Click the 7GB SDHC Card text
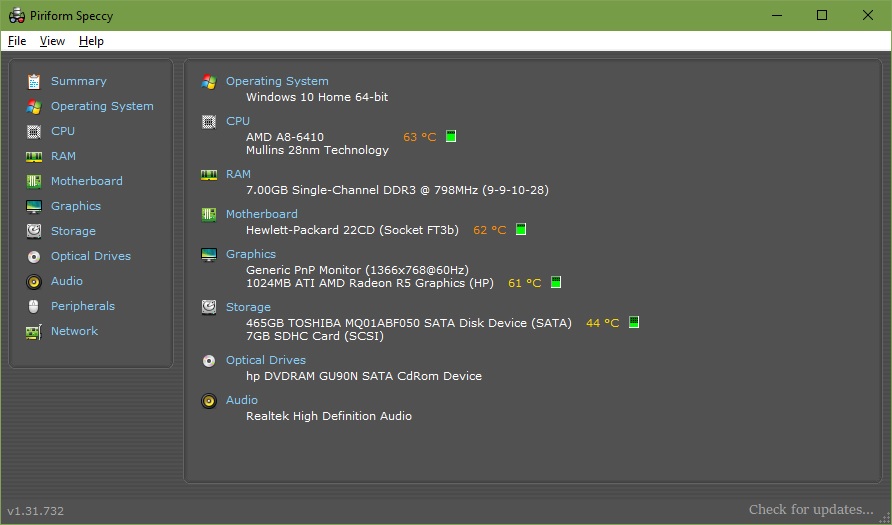892x525 pixels. point(315,336)
